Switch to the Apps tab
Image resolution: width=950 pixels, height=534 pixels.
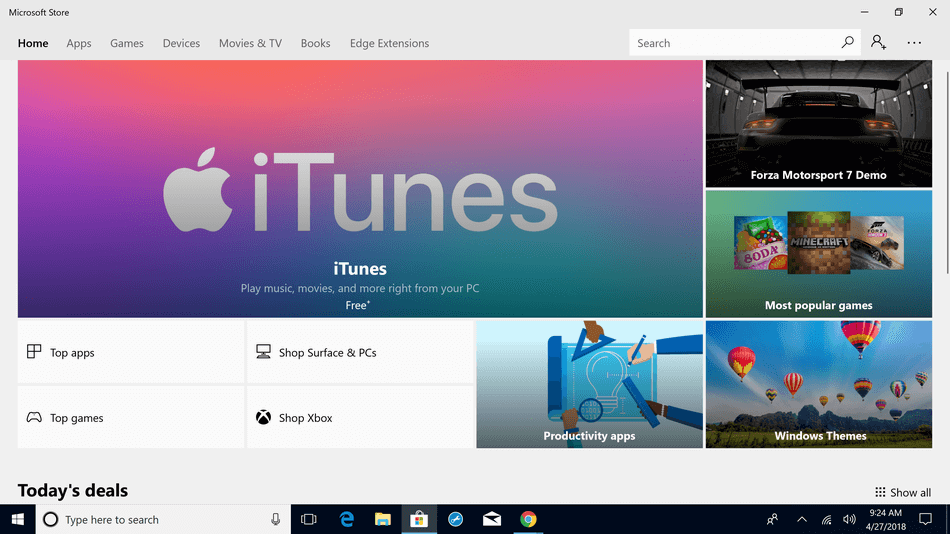click(x=79, y=43)
